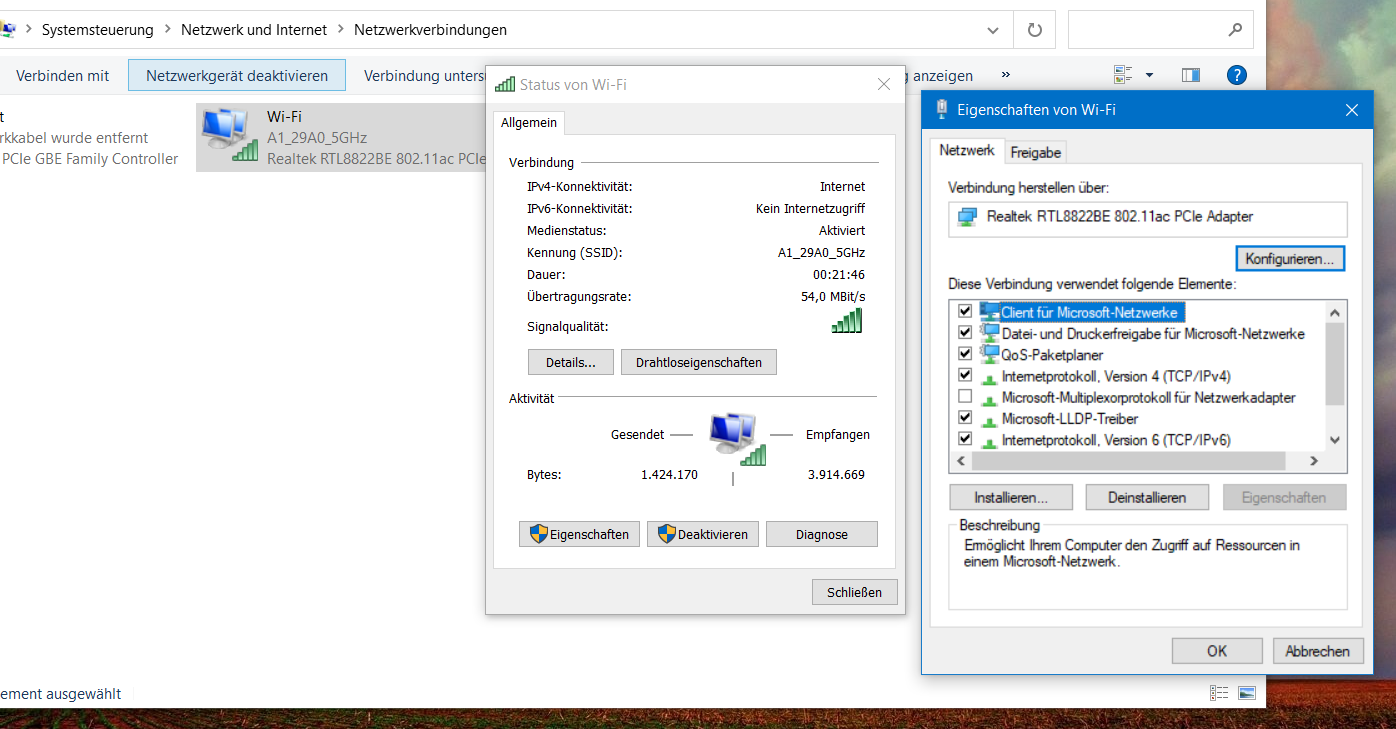
Task: Click Microsoft-Multiplexorprotokoll item icon
Action: pyautogui.click(x=990, y=398)
